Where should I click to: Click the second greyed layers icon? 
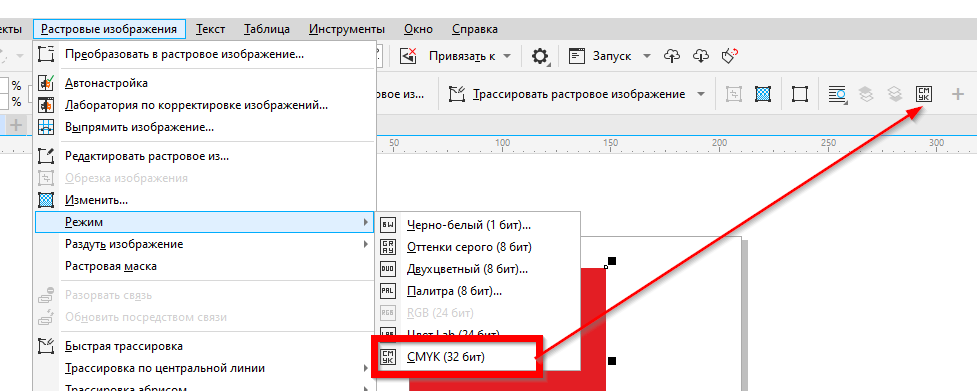pos(895,94)
